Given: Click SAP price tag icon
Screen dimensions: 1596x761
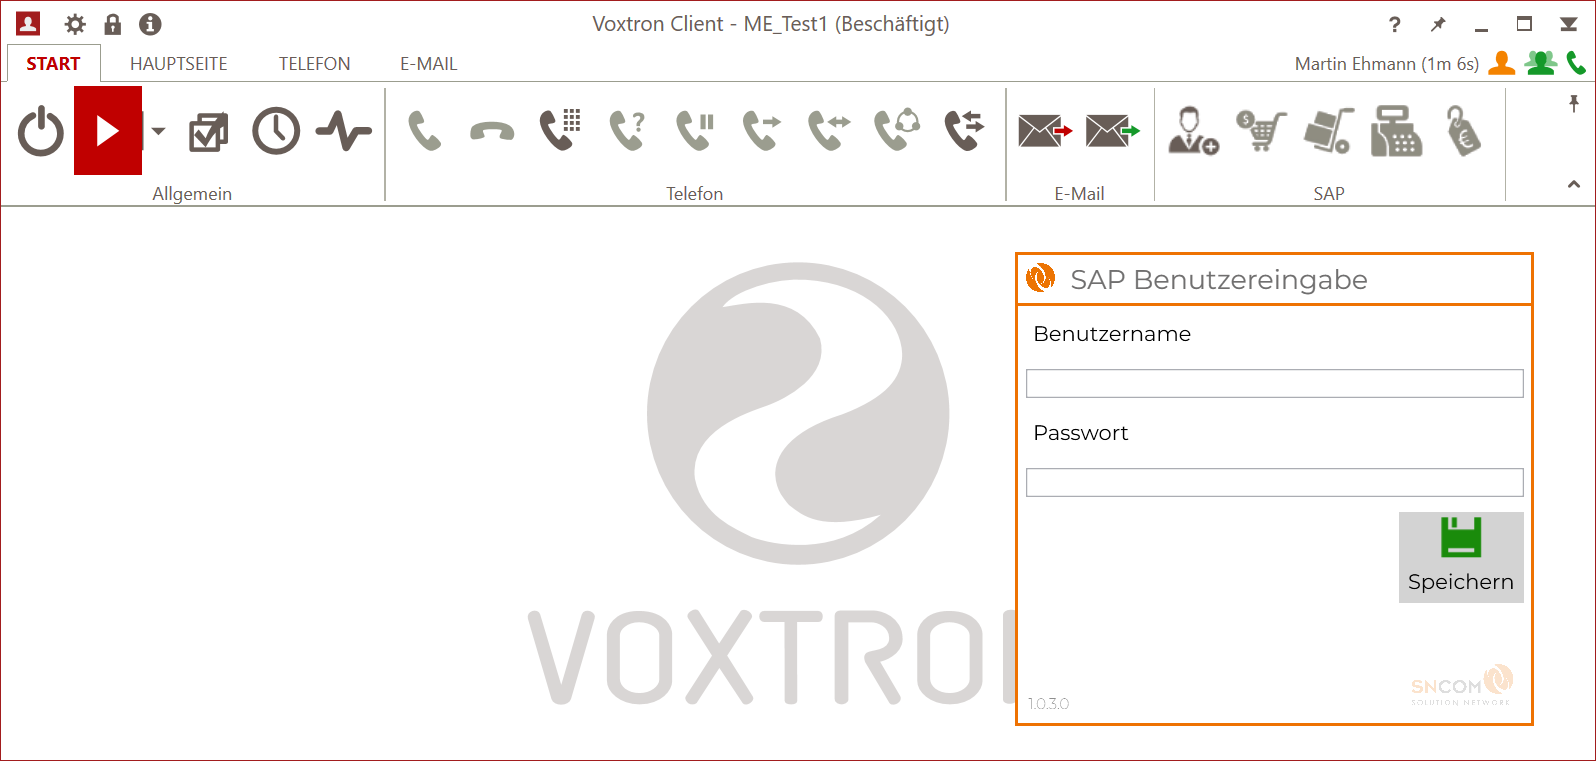Looking at the screenshot, I should click(x=1463, y=131).
